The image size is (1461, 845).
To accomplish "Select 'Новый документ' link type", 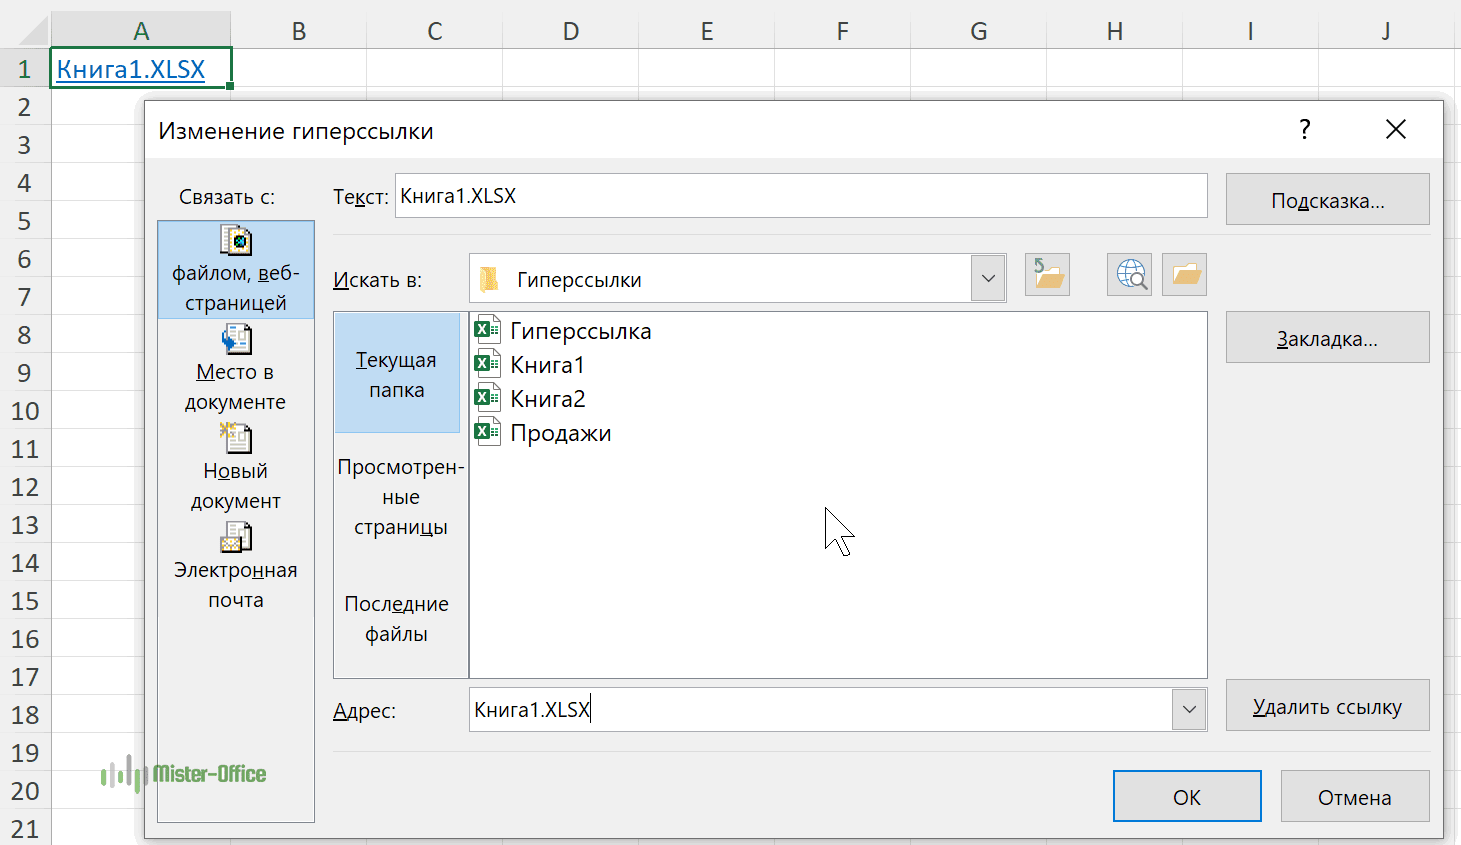I will point(236,468).
